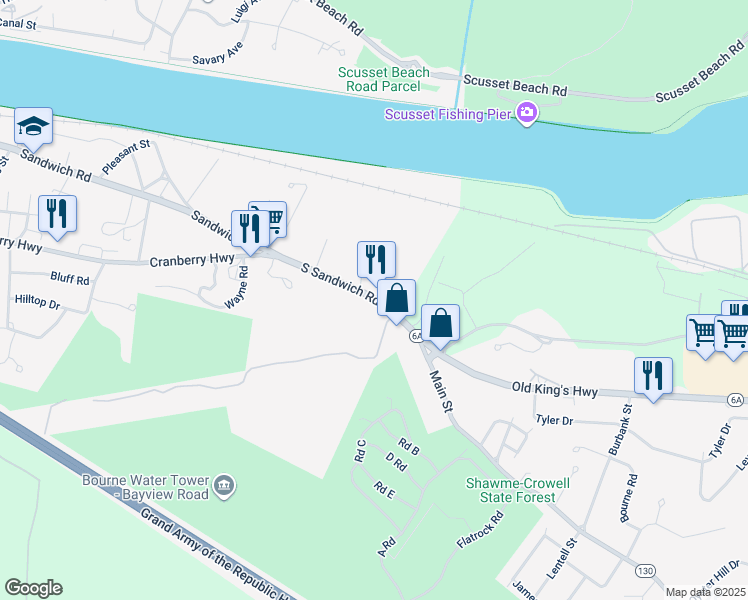Viewport: 748px width, 600px height.
Task: Click the Scusset Fishing Pier text label
Action: click(448, 114)
